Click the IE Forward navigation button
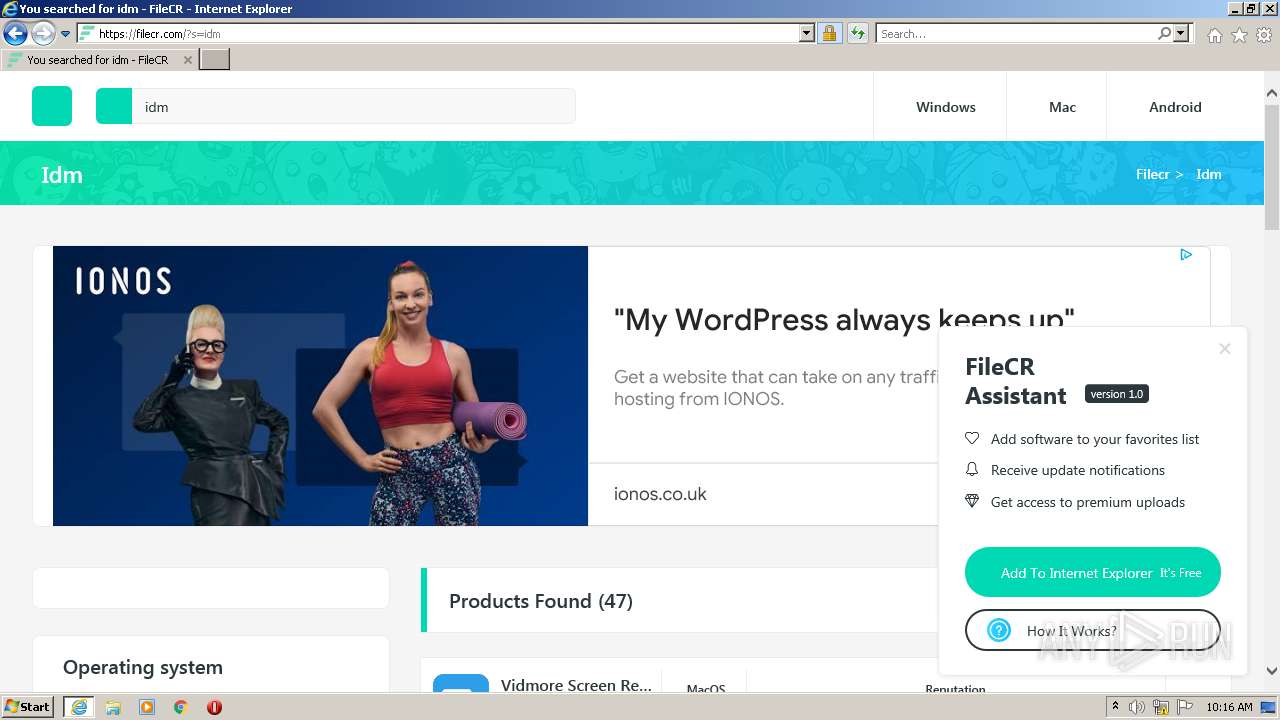 pos(42,34)
